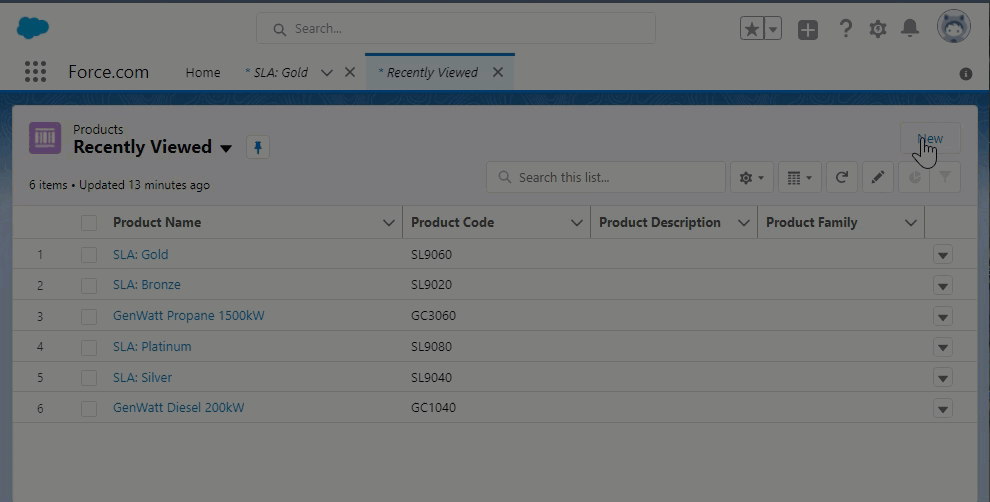Go to the Home tab
Viewport: 990px width, 502px height.
click(203, 72)
